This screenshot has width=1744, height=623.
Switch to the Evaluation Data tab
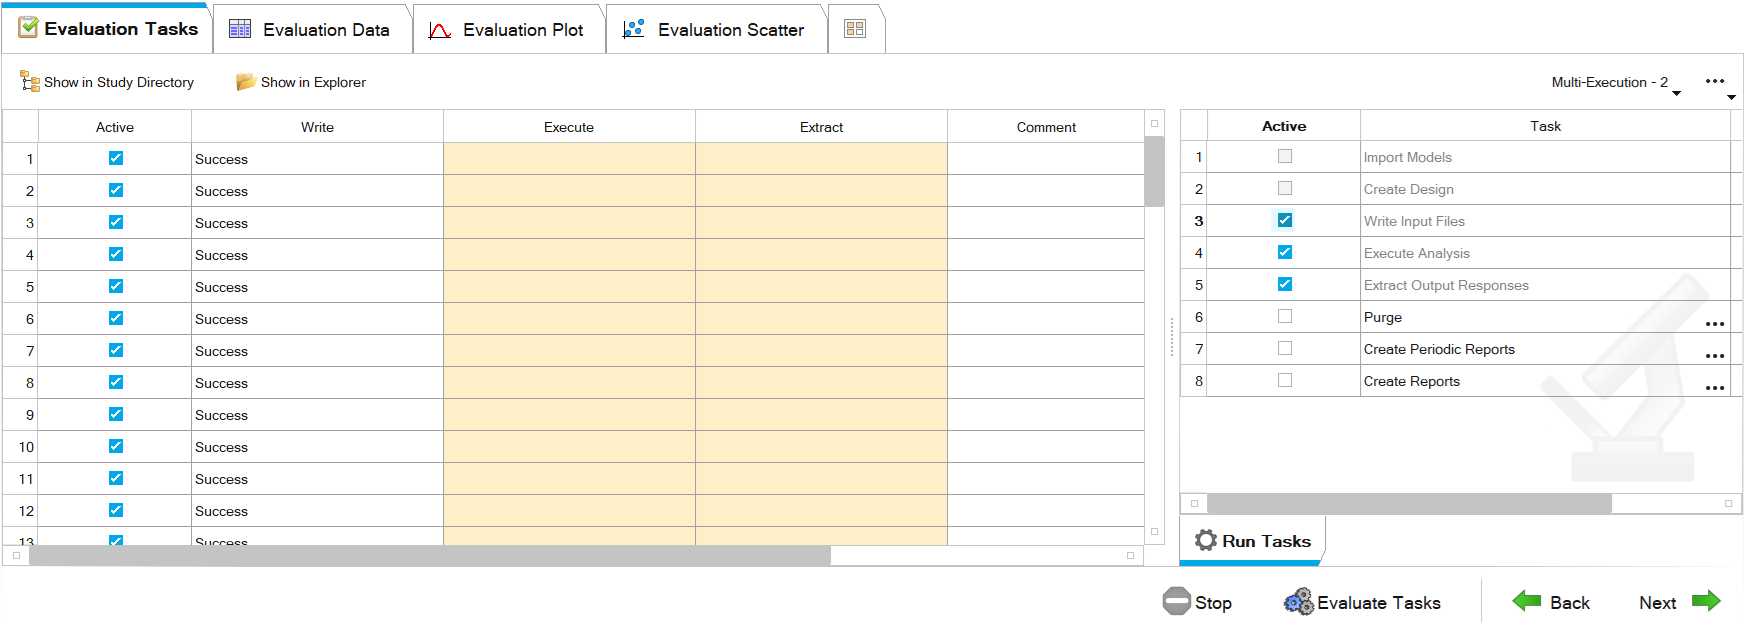pyautogui.click(x=311, y=30)
